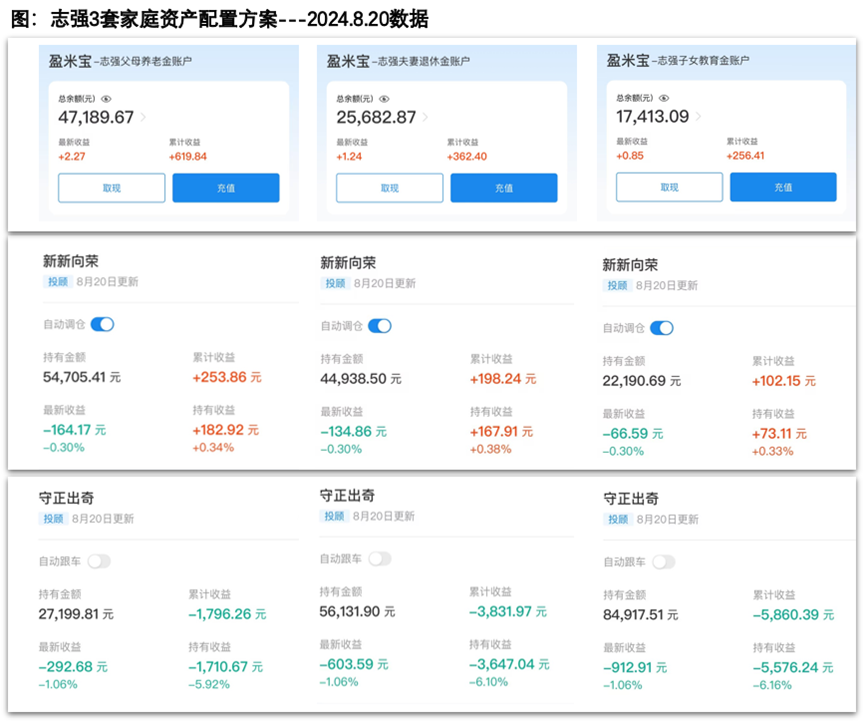Click latest earnings +0.85

(630, 156)
